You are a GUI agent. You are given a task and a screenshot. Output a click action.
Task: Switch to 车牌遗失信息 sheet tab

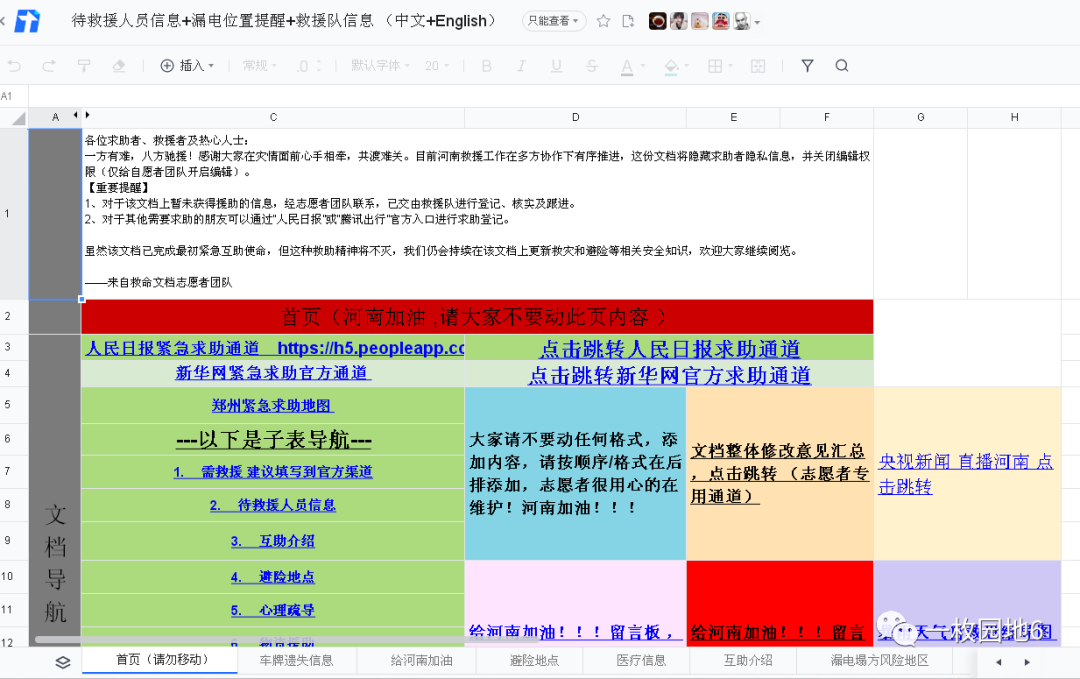[x=296, y=660]
